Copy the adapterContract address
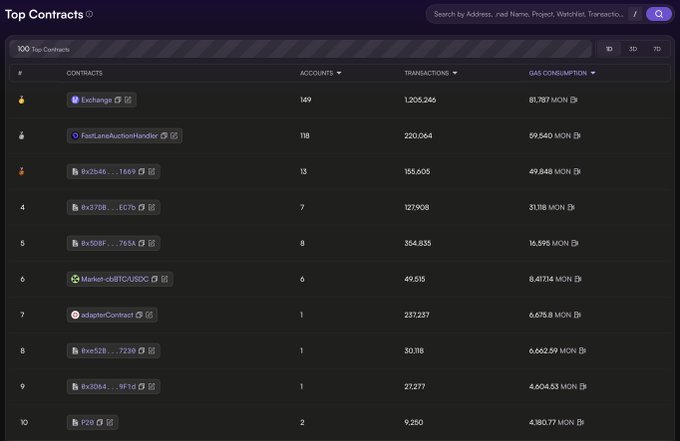Screen dimensions: 680x441 point(139,315)
